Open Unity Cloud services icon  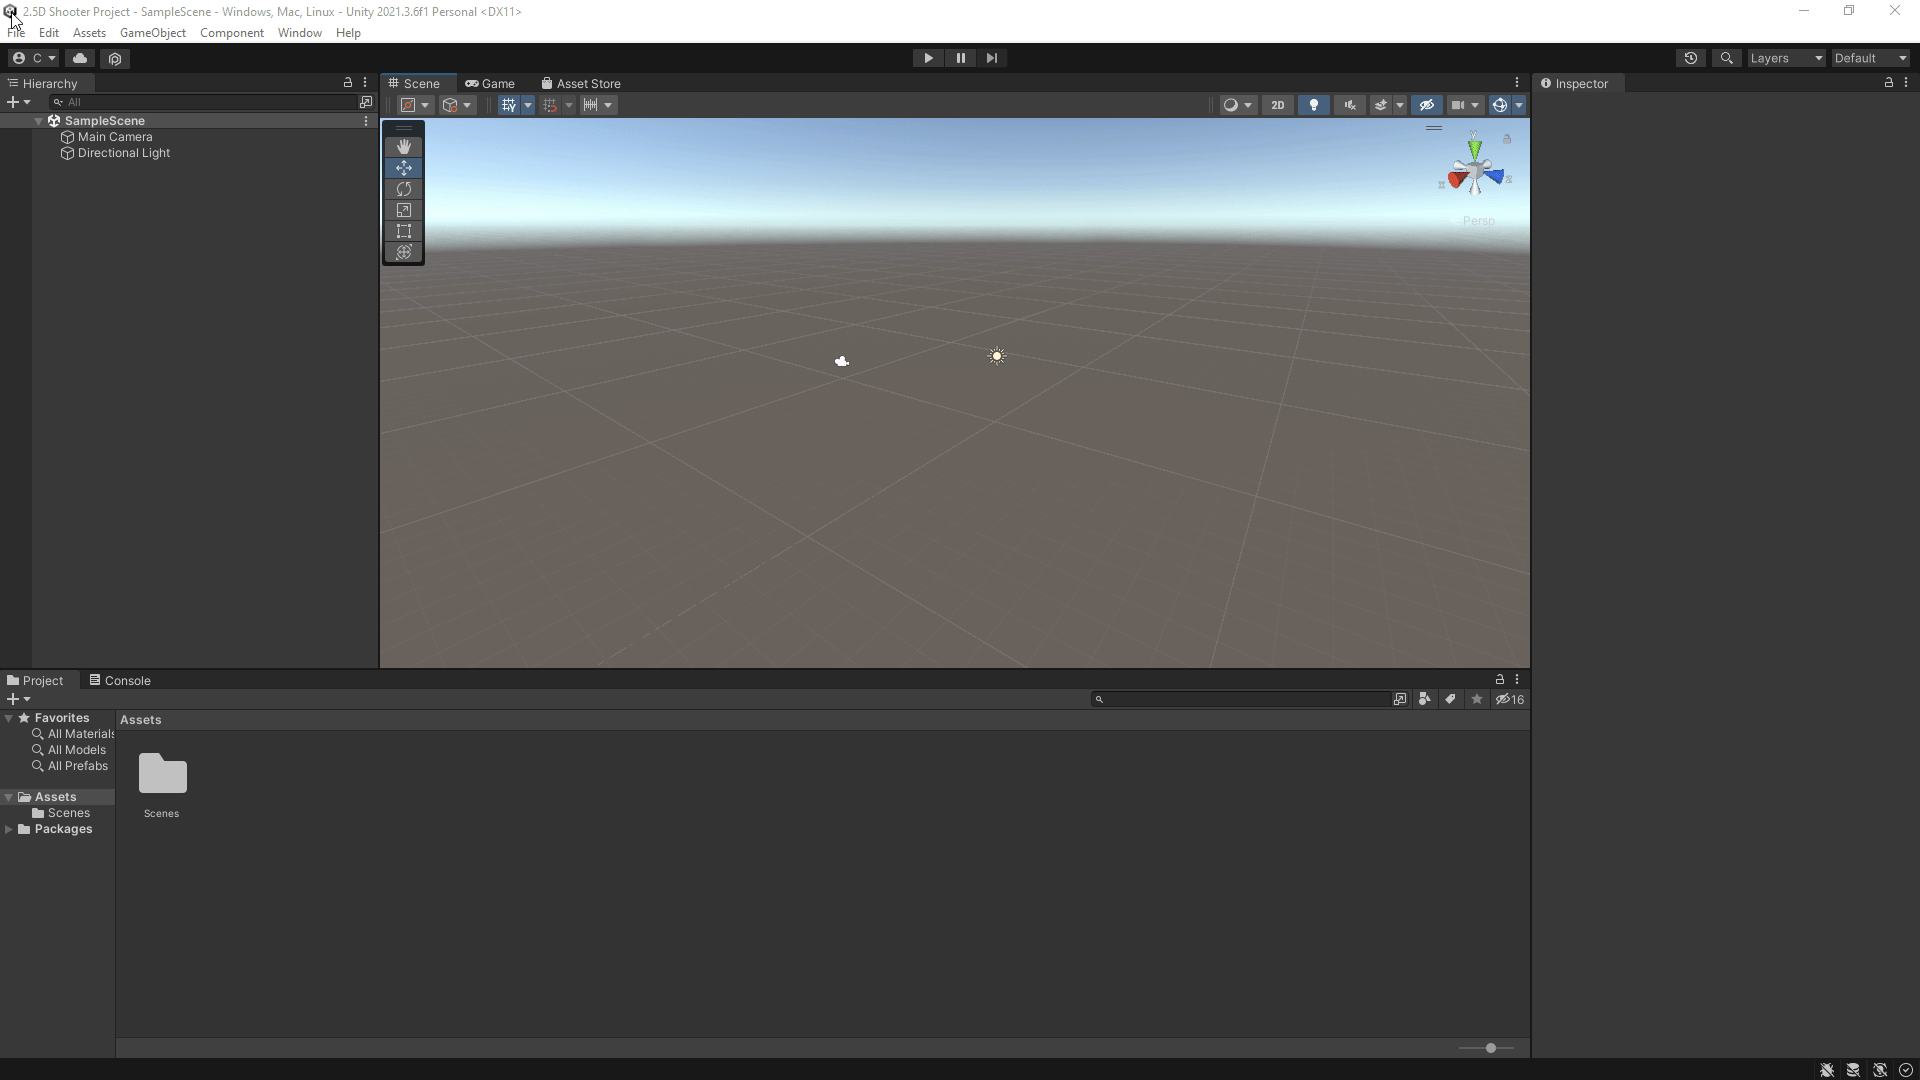[80, 58]
